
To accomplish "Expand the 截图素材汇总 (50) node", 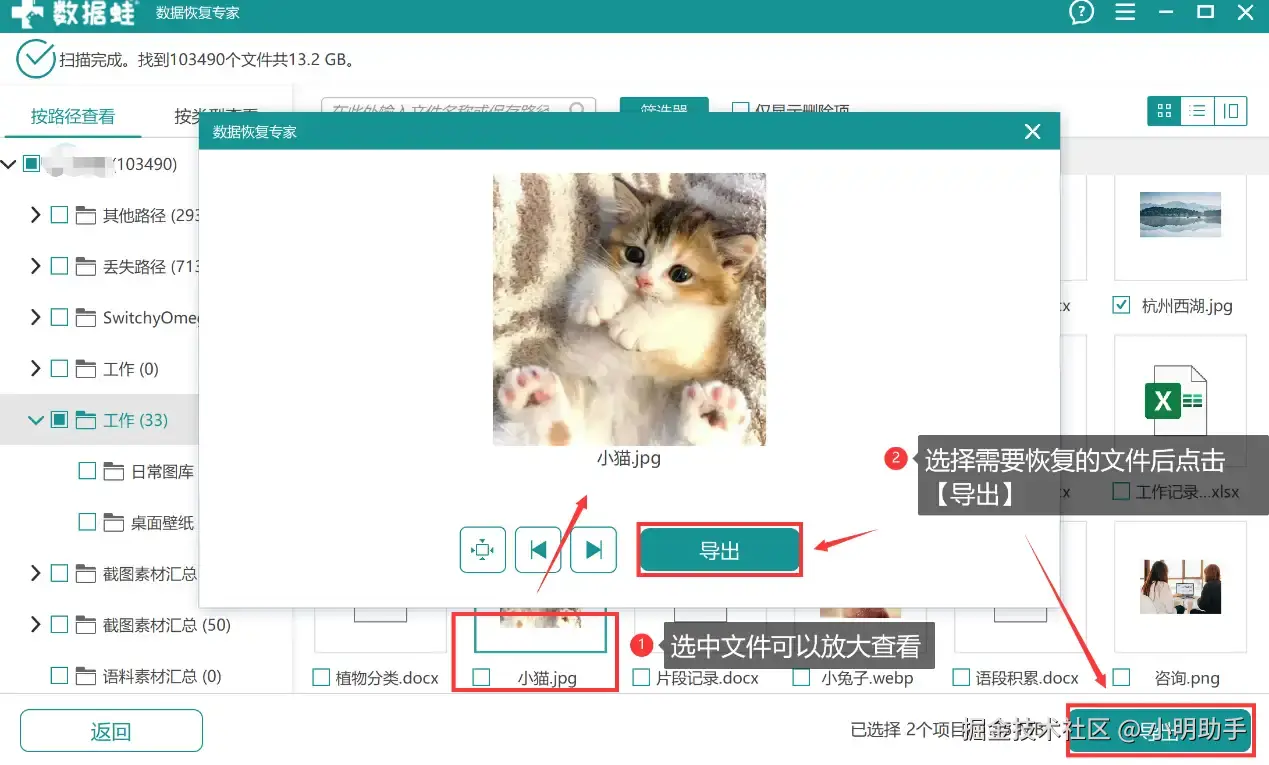I will [35, 624].
